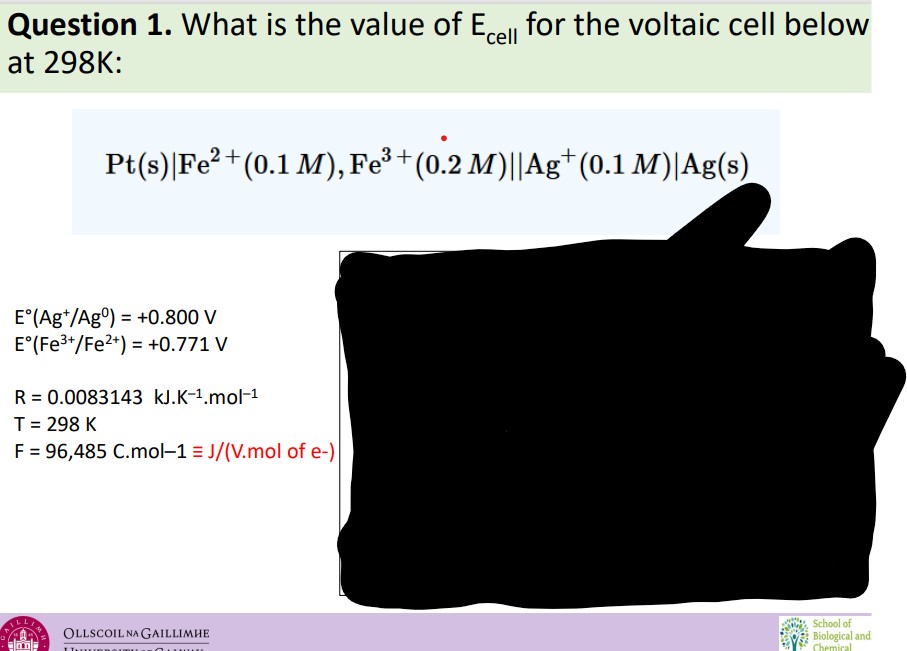The image size is (907, 651).
Task: Click the Ollscoil na Gaillimhe text logo
Action: coord(135,634)
